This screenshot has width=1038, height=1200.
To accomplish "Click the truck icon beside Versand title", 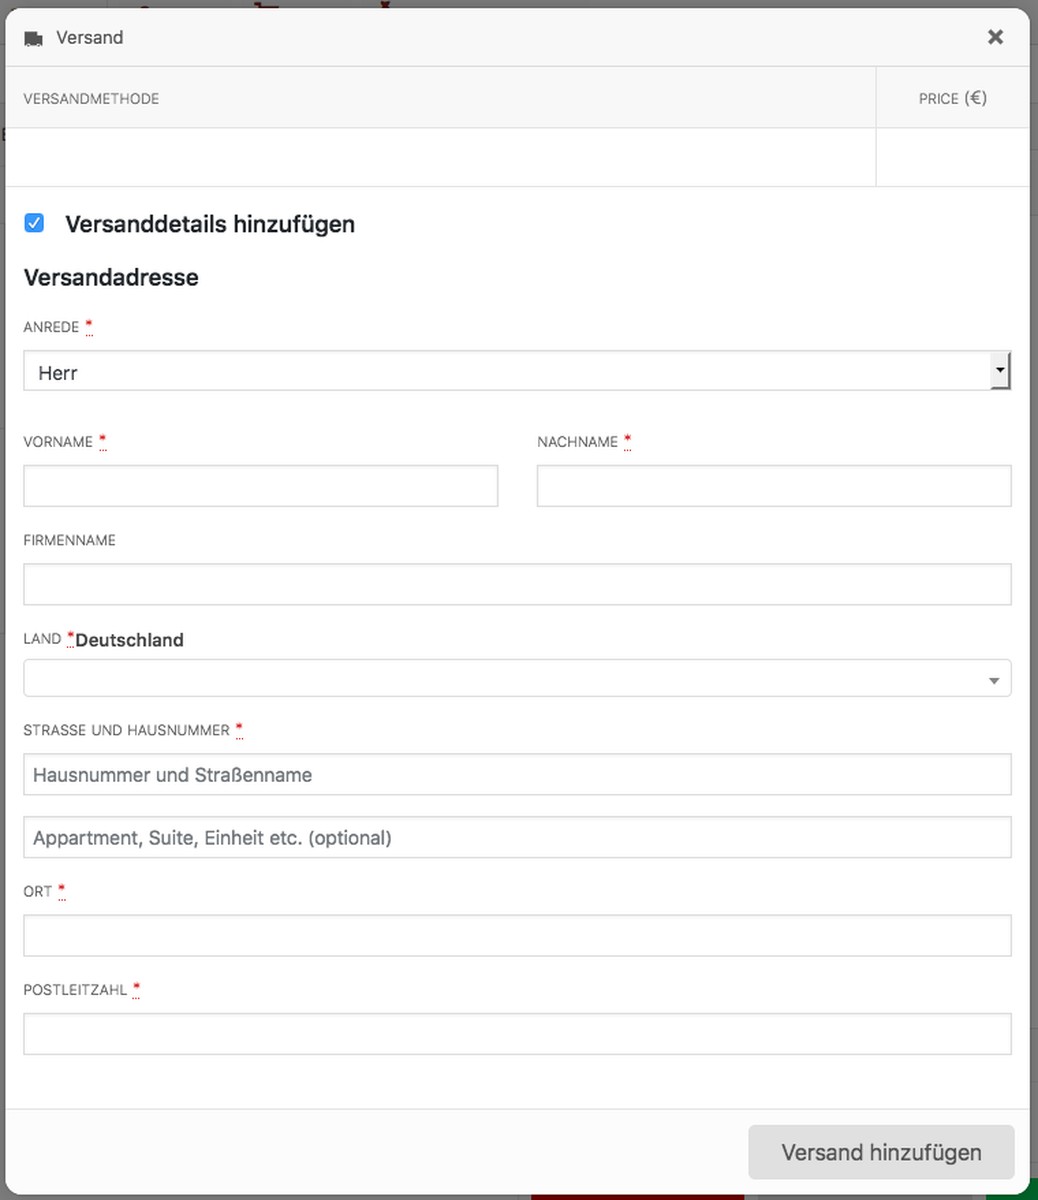I will [x=33, y=39].
